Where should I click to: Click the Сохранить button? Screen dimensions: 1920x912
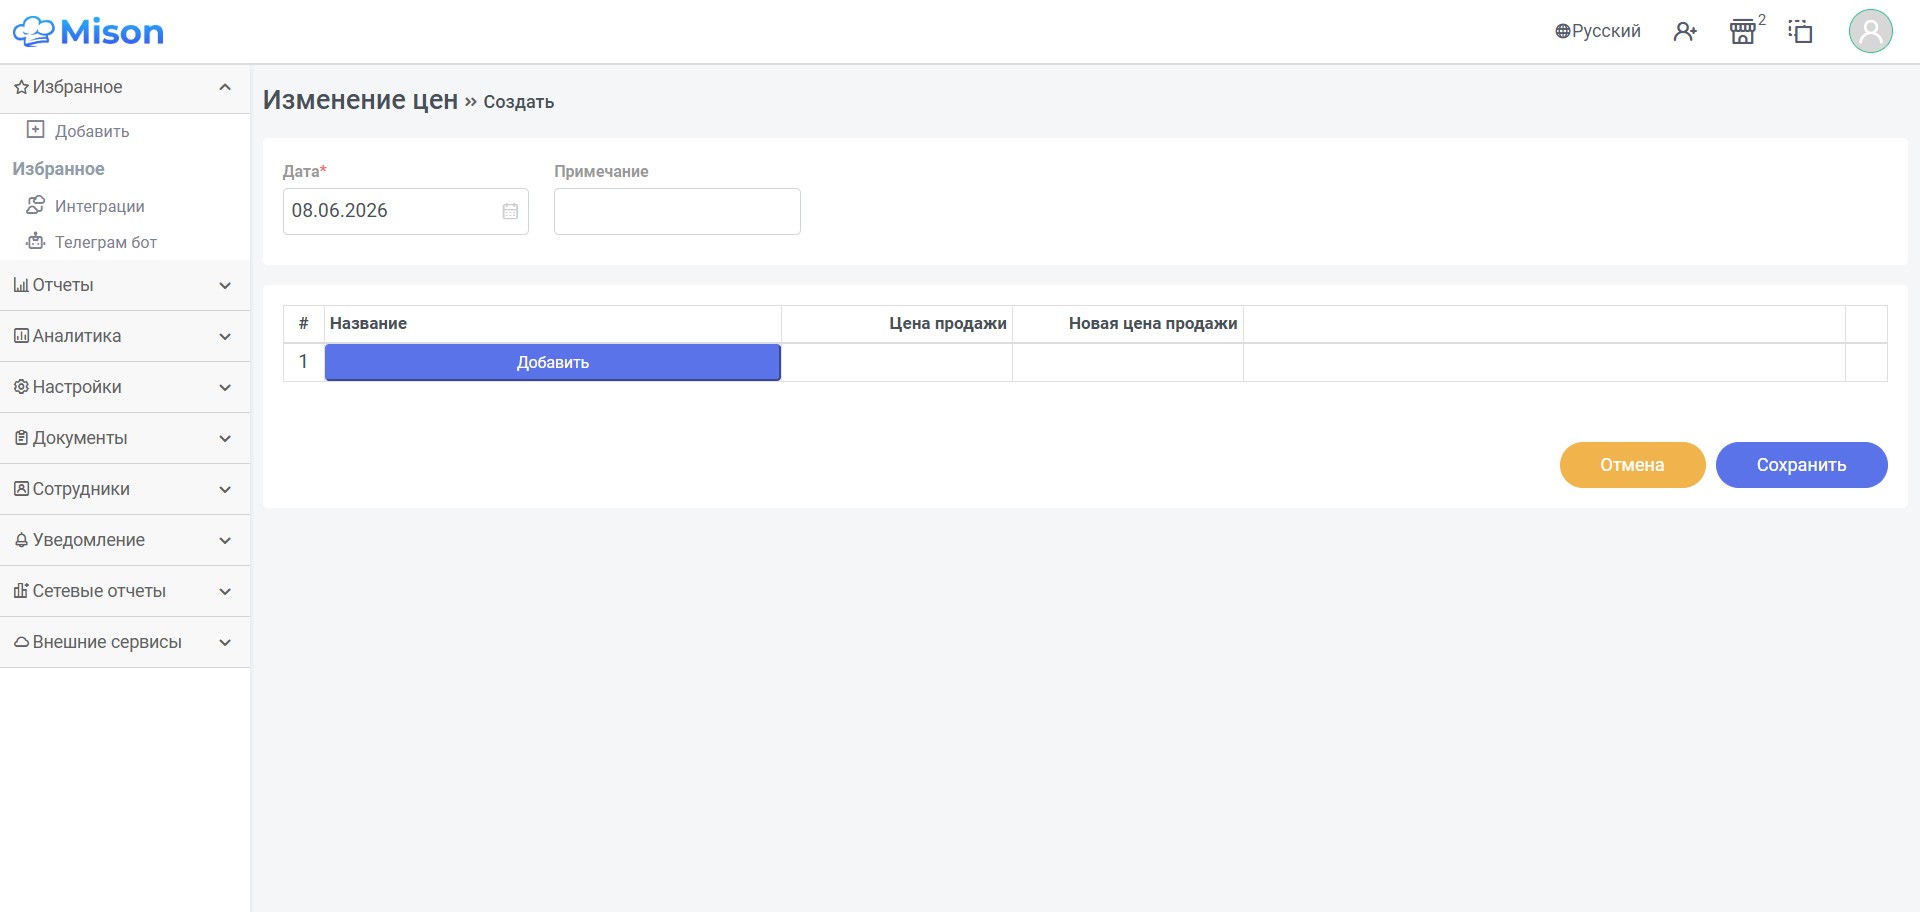[x=1801, y=465]
